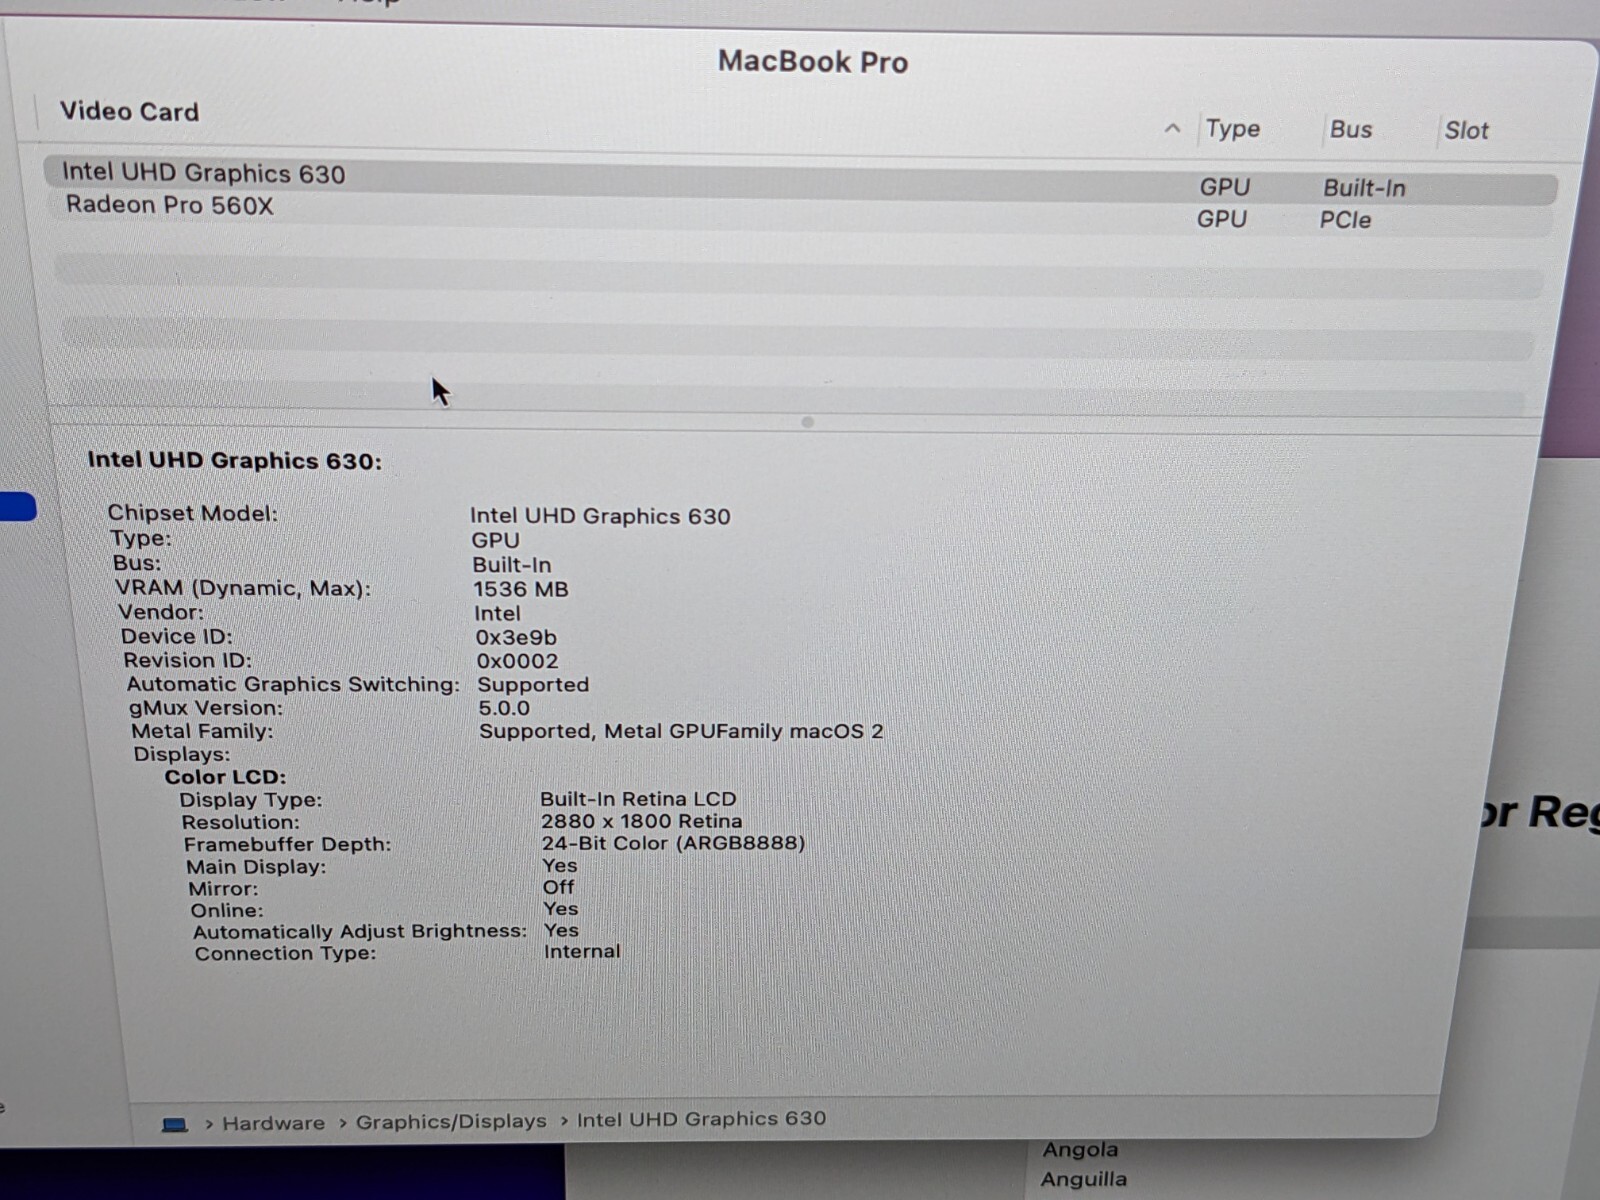The height and width of the screenshot is (1200, 1600).
Task: Click the PCIe bus cell in the Radeon row
Action: coord(1345,220)
